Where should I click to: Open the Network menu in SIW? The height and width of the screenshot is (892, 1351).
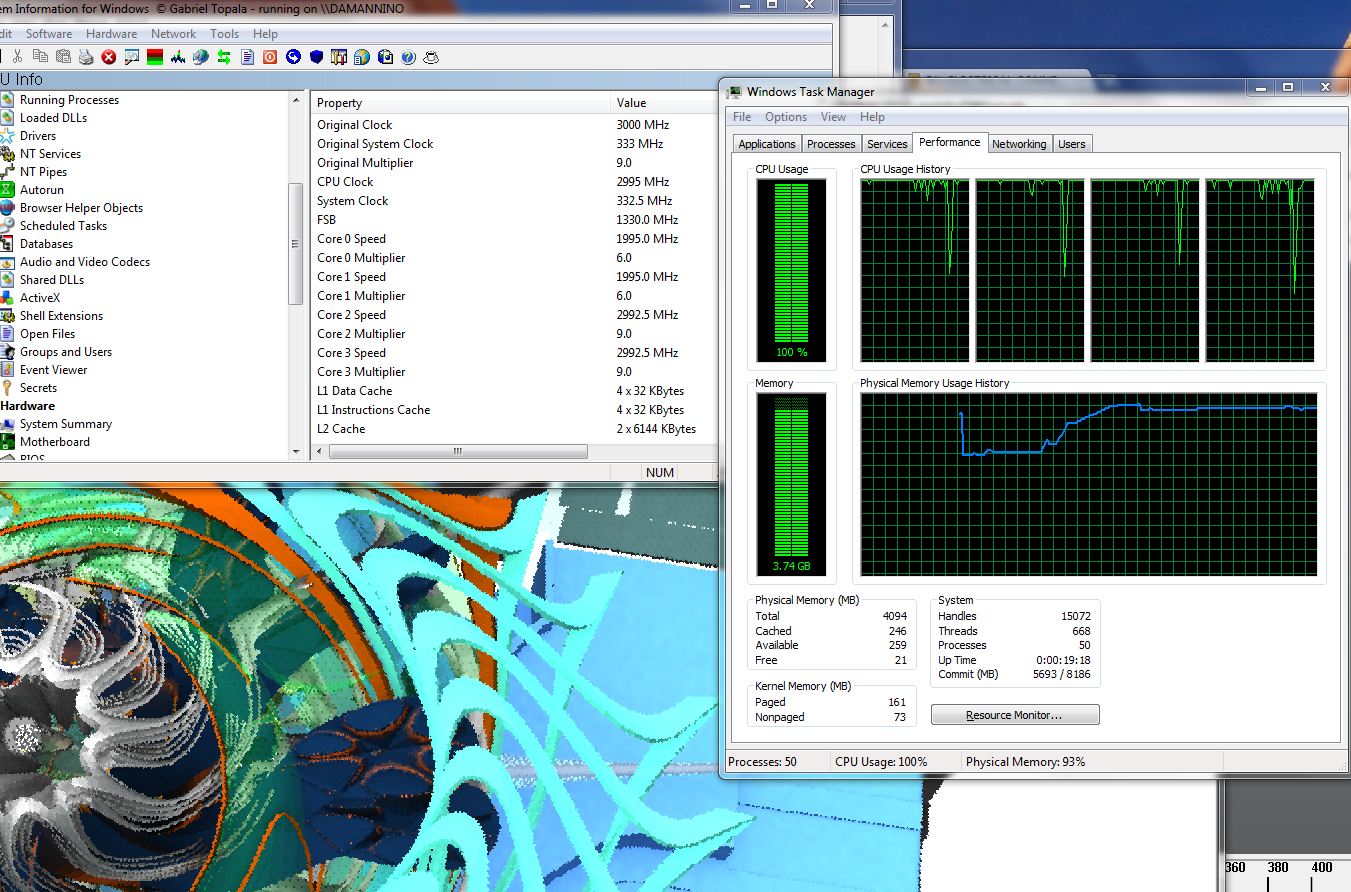(174, 34)
